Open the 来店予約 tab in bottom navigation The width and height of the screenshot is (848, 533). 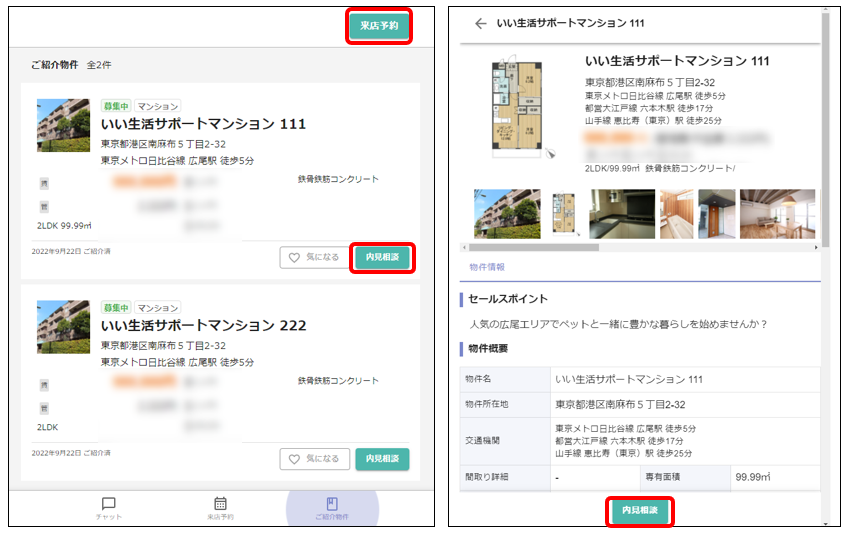pos(220,508)
